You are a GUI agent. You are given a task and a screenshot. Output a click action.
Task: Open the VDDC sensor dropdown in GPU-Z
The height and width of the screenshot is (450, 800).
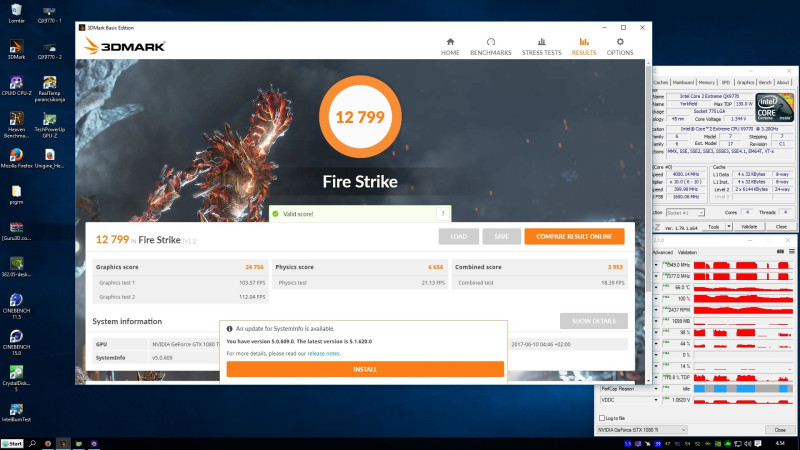coord(656,400)
